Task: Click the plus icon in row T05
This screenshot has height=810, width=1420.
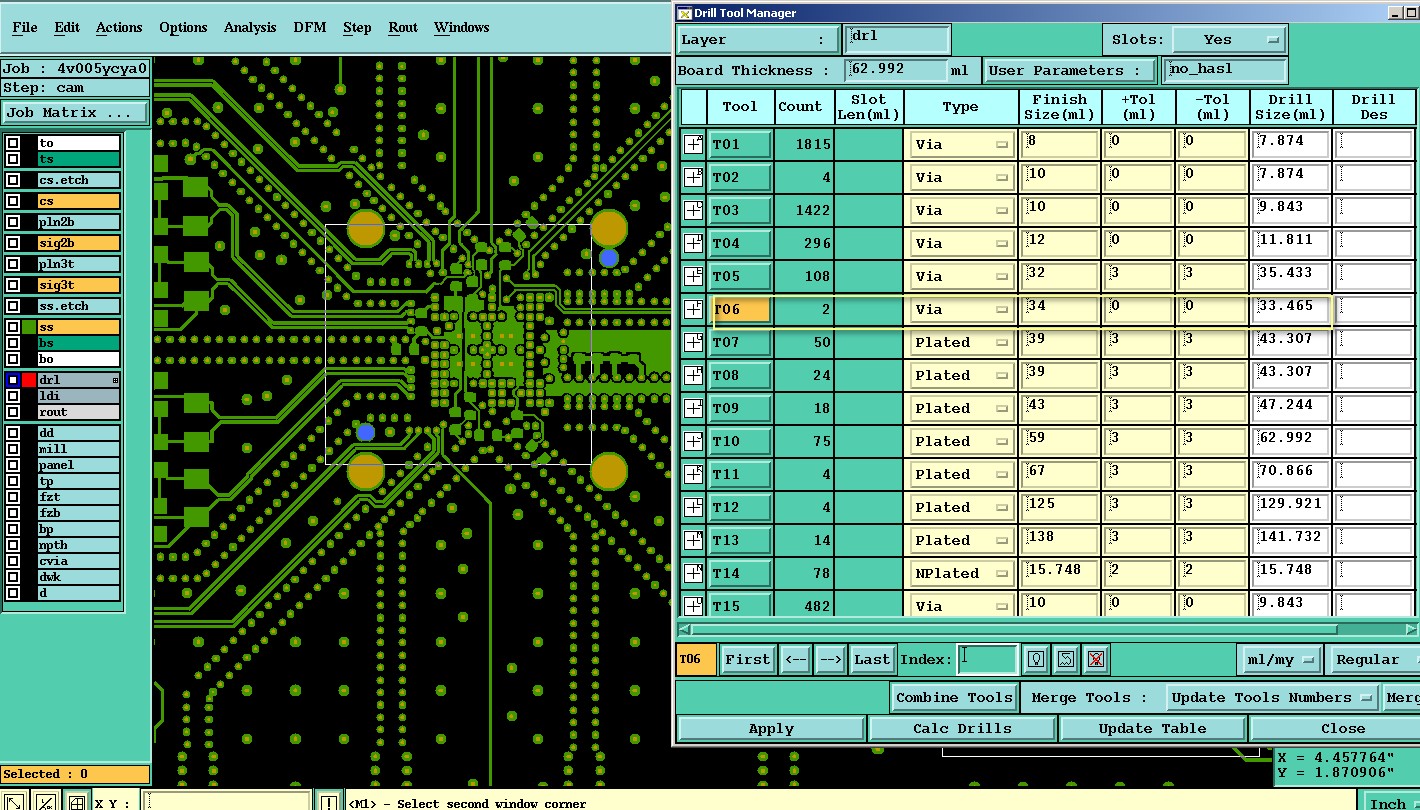Action: [x=693, y=276]
